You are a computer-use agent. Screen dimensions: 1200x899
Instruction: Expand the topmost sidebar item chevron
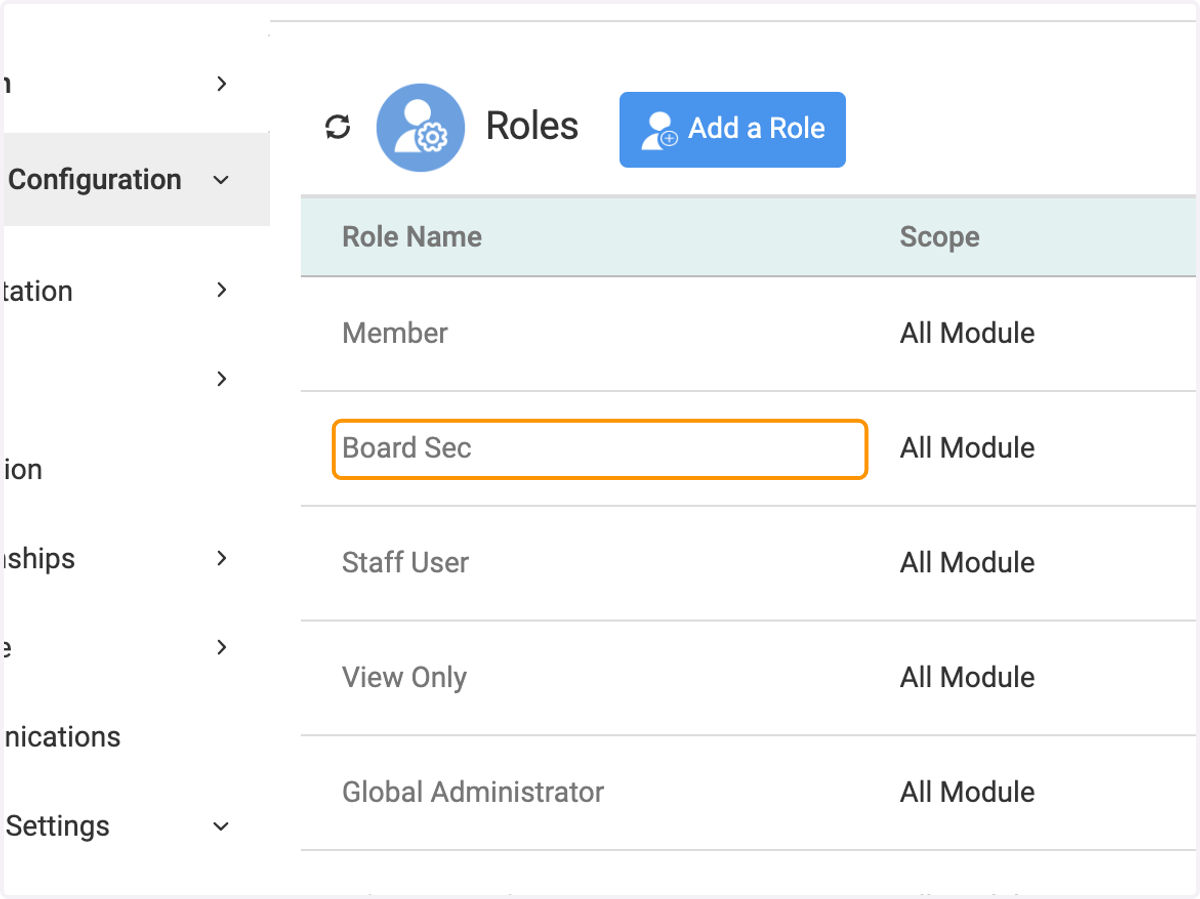[222, 84]
